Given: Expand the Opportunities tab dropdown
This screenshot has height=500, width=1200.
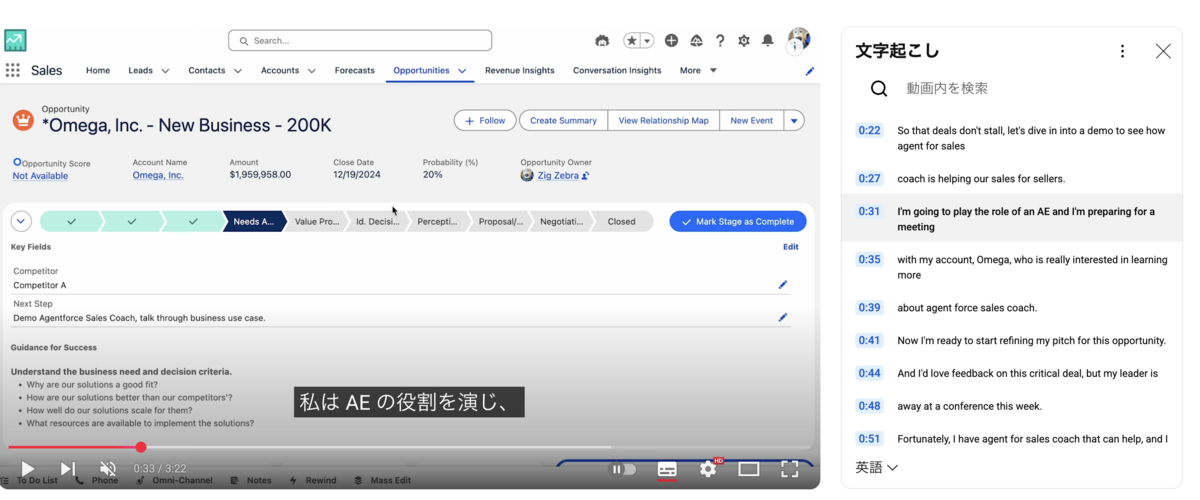Looking at the screenshot, I should [462, 71].
